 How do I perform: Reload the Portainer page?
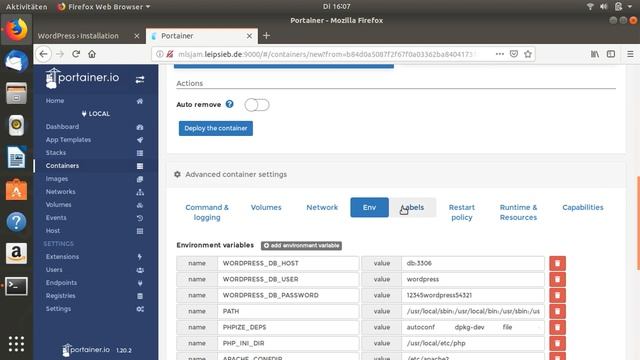point(76,54)
